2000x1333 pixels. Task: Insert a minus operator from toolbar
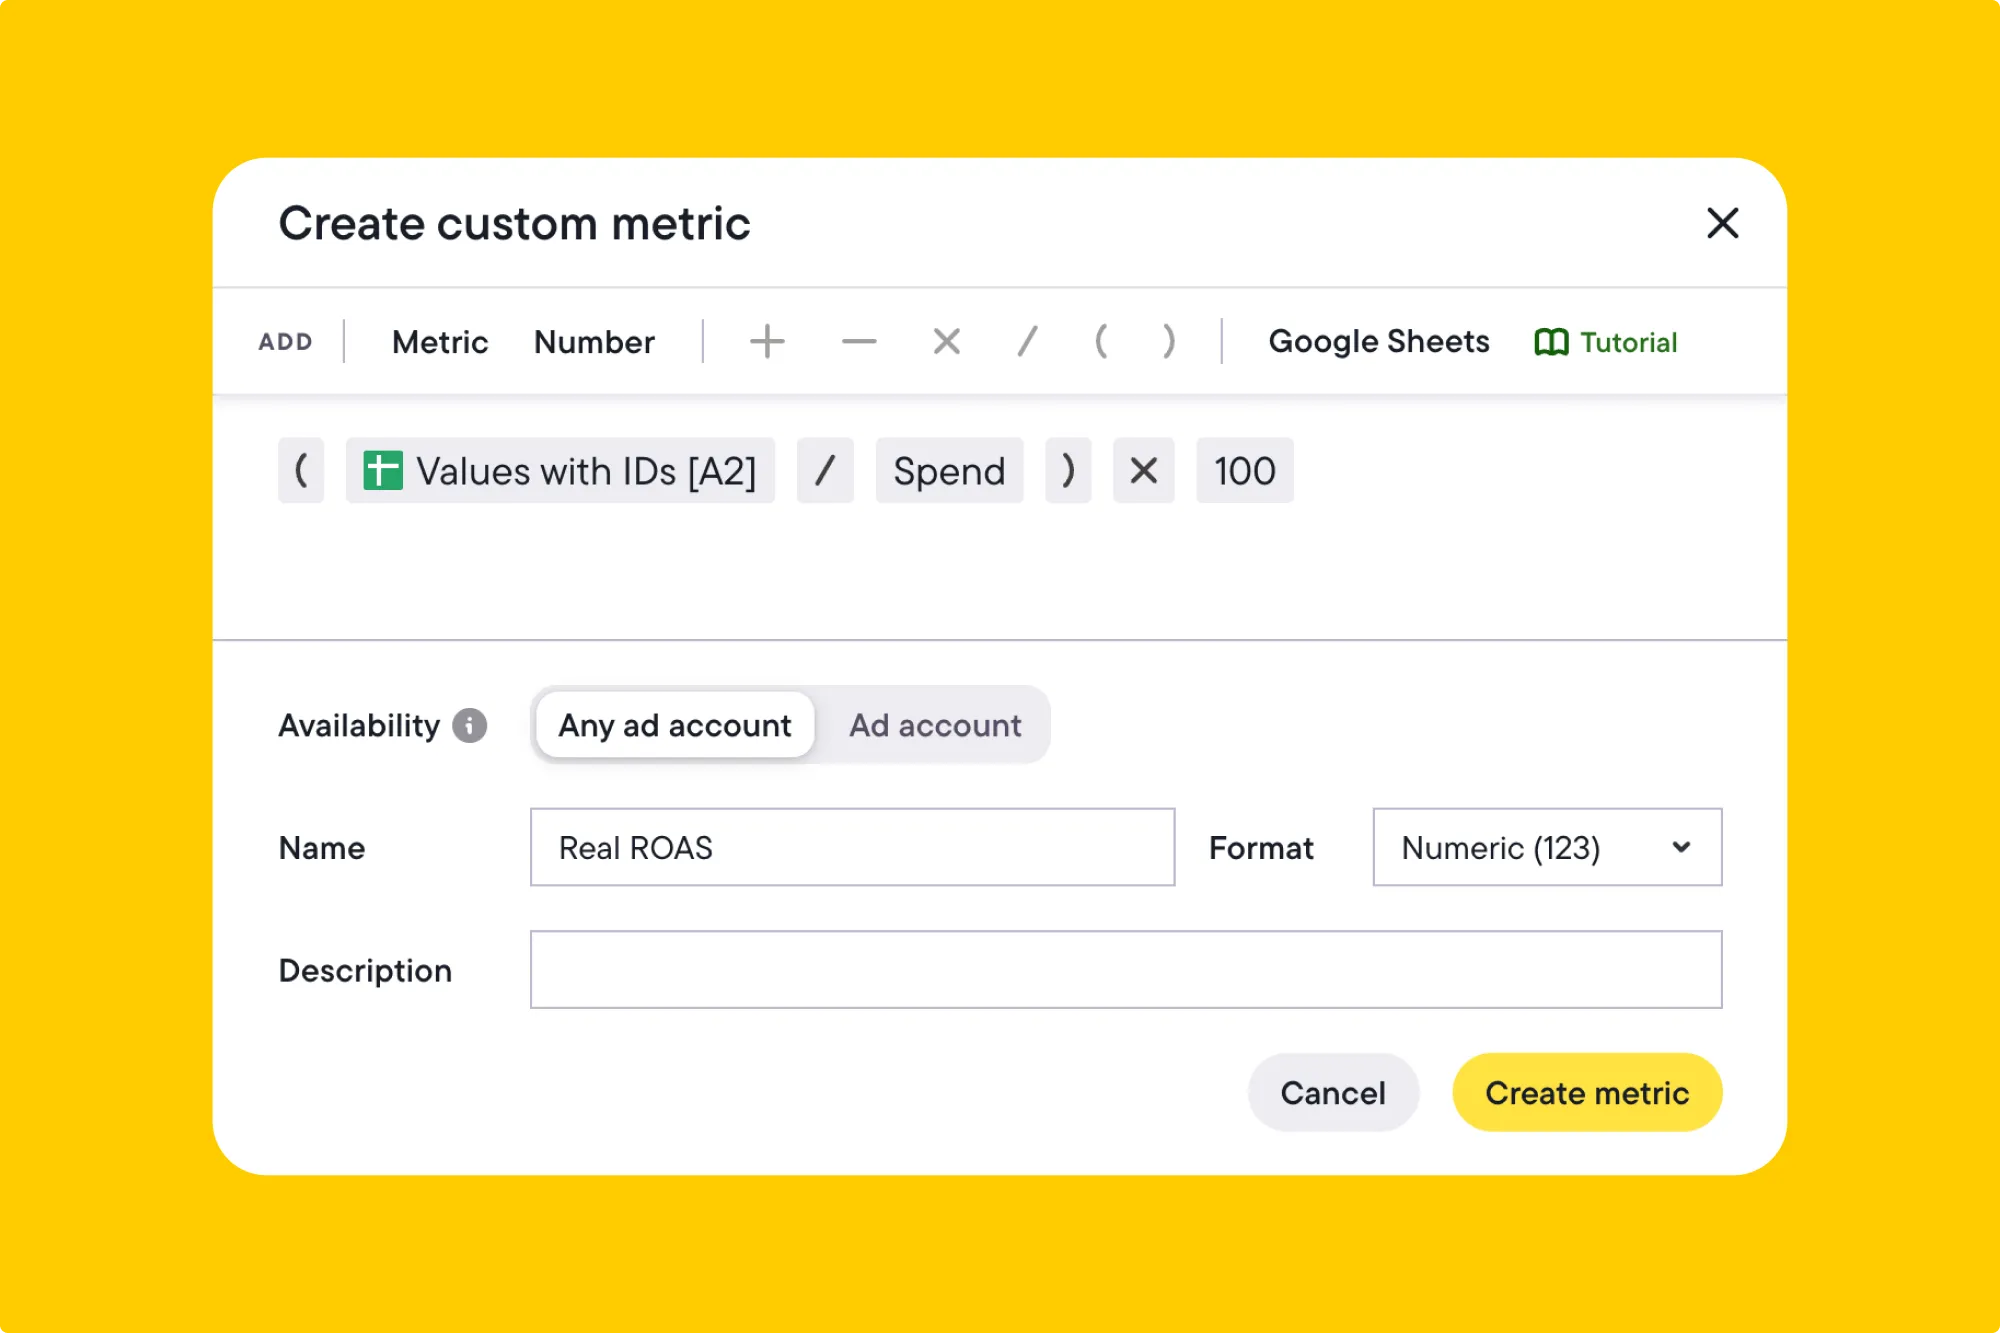tap(858, 342)
